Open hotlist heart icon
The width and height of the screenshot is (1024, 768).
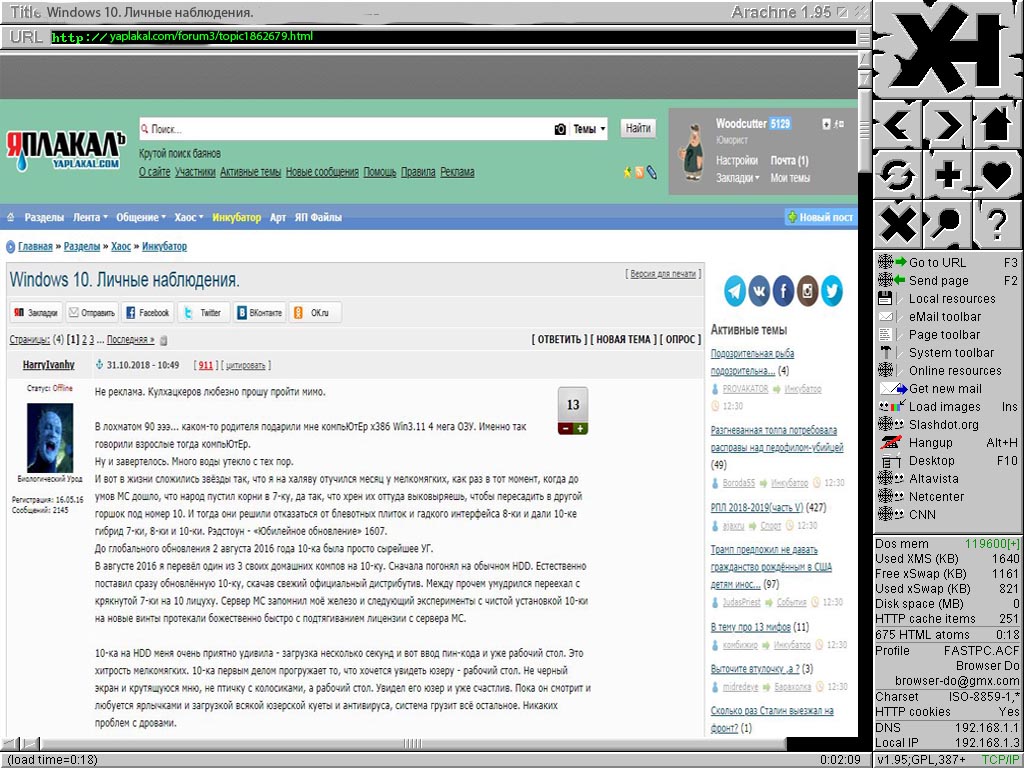(997, 174)
